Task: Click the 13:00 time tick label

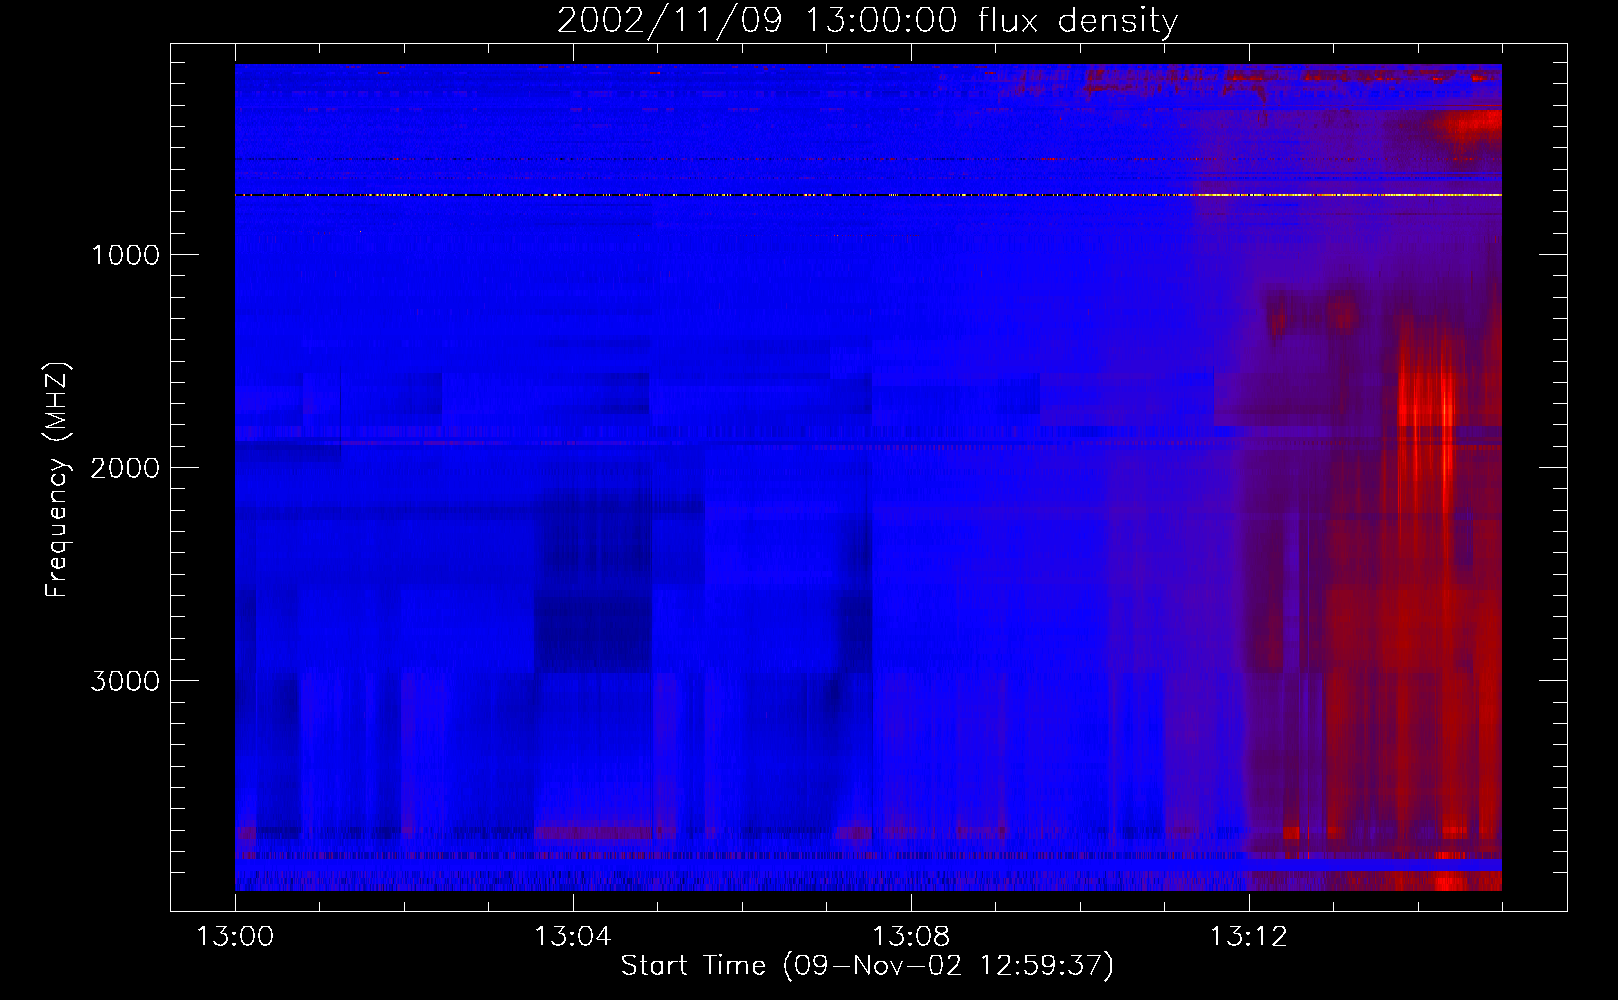Action: click(235, 937)
